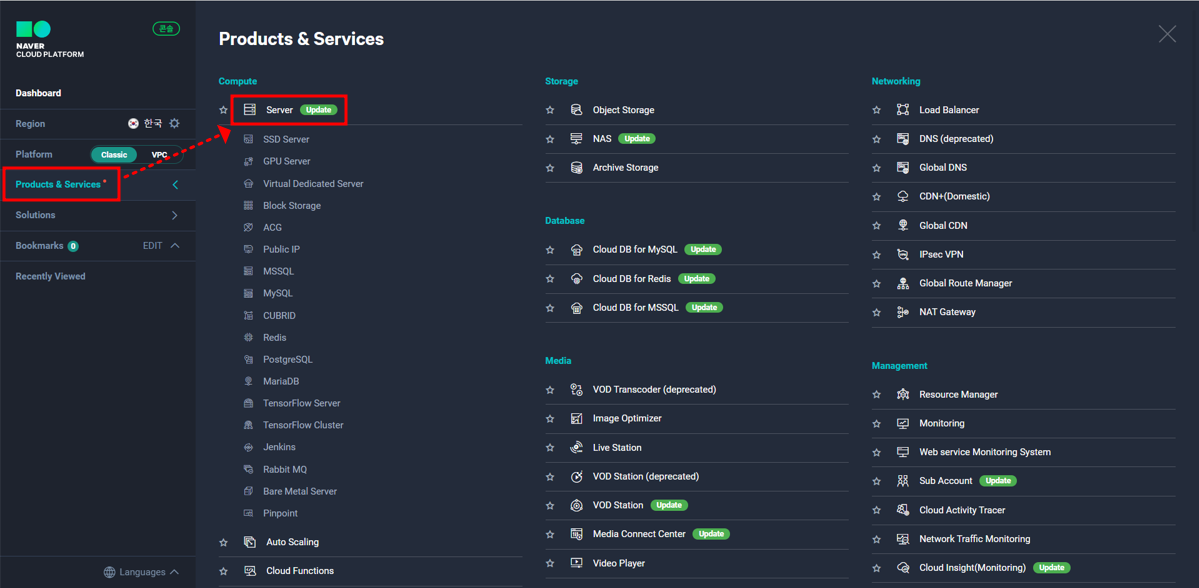1199x588 pixels.
Task: Open Dashboard in the sidebar
Action: 38,93
